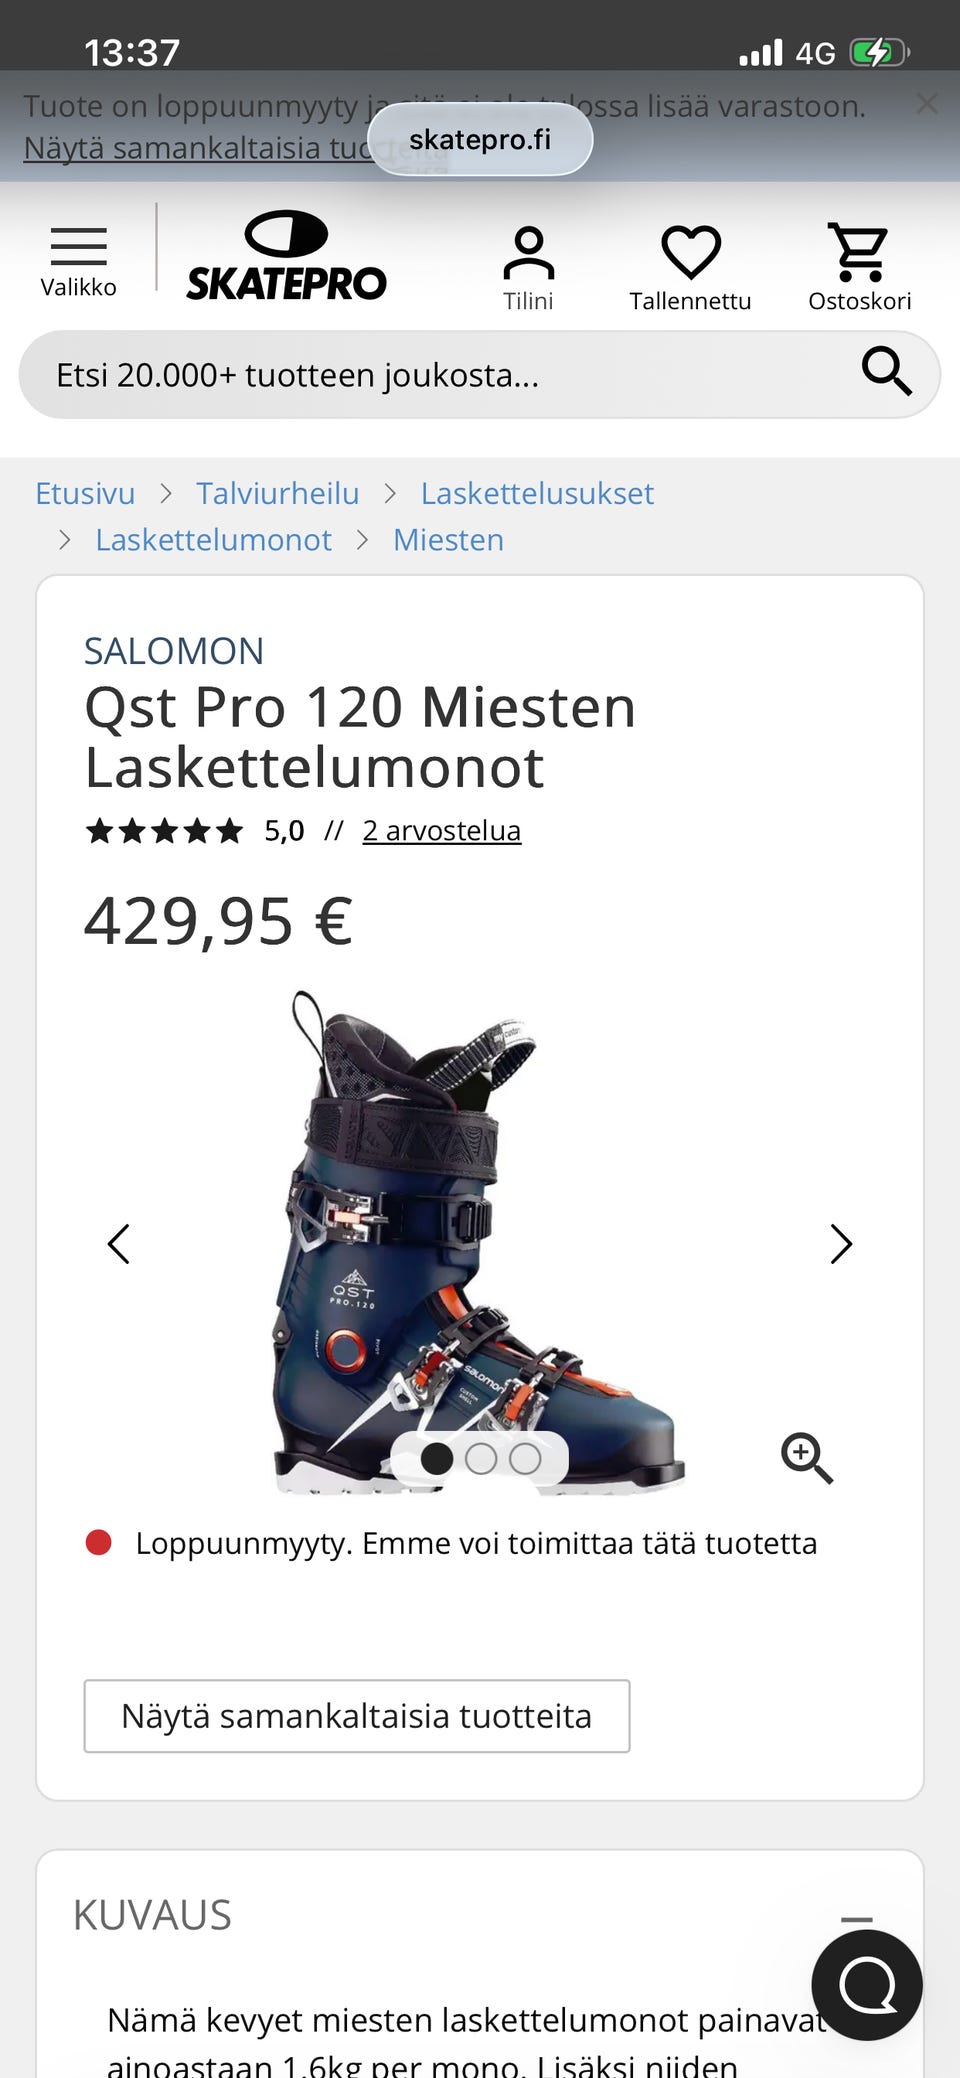Show the previous product image

coord(118,1244)
